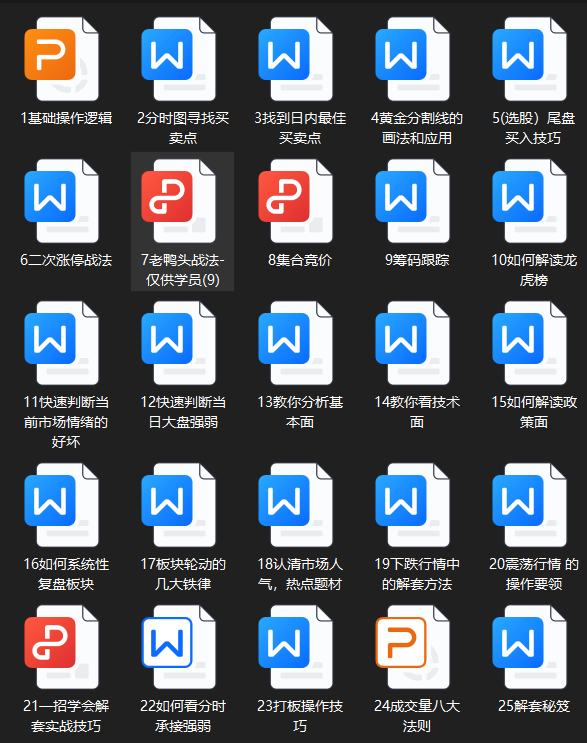Click the label 10如何解读龙虎榜
This screenshot has width=587, height=743.
click(x=534, y=270)
